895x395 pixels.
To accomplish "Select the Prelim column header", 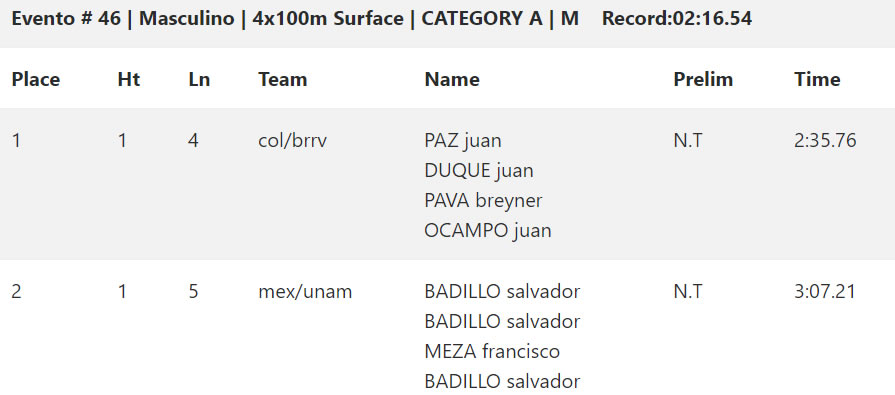I will pyautogui.click(x=703, y=79).
